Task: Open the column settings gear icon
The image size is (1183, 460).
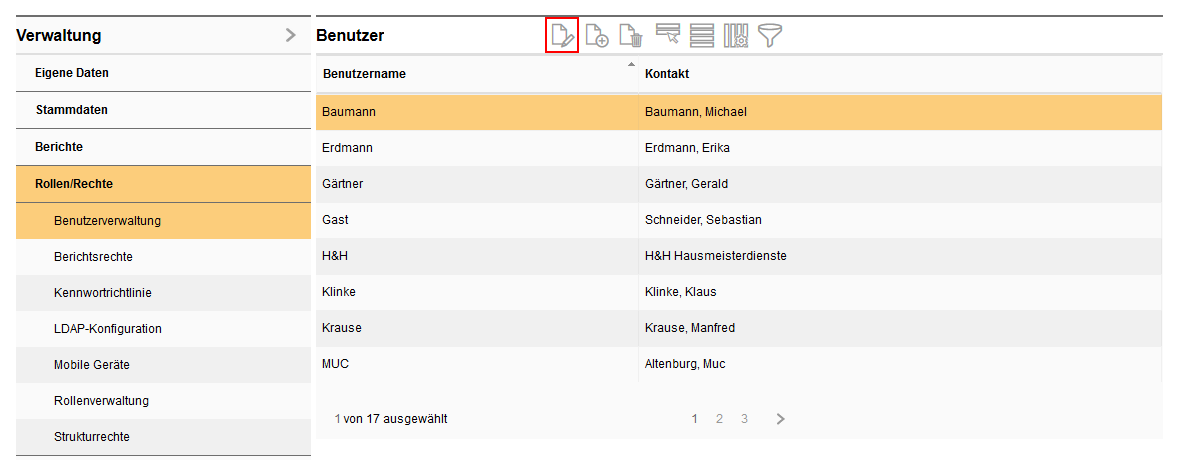Action: 736,36
